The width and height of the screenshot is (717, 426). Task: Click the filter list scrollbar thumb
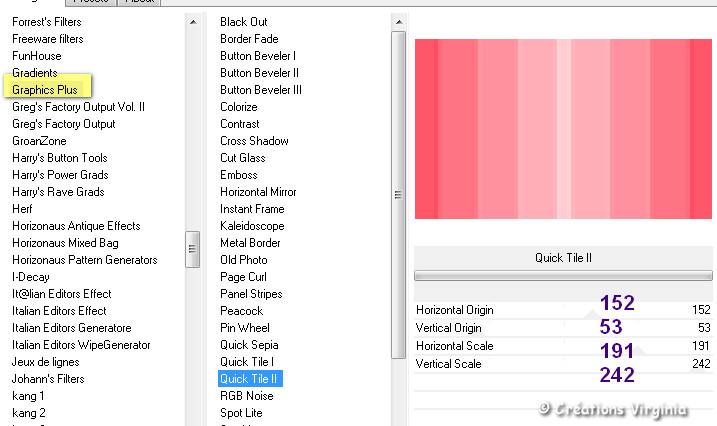pyautogui.click(x=398, y=195)
